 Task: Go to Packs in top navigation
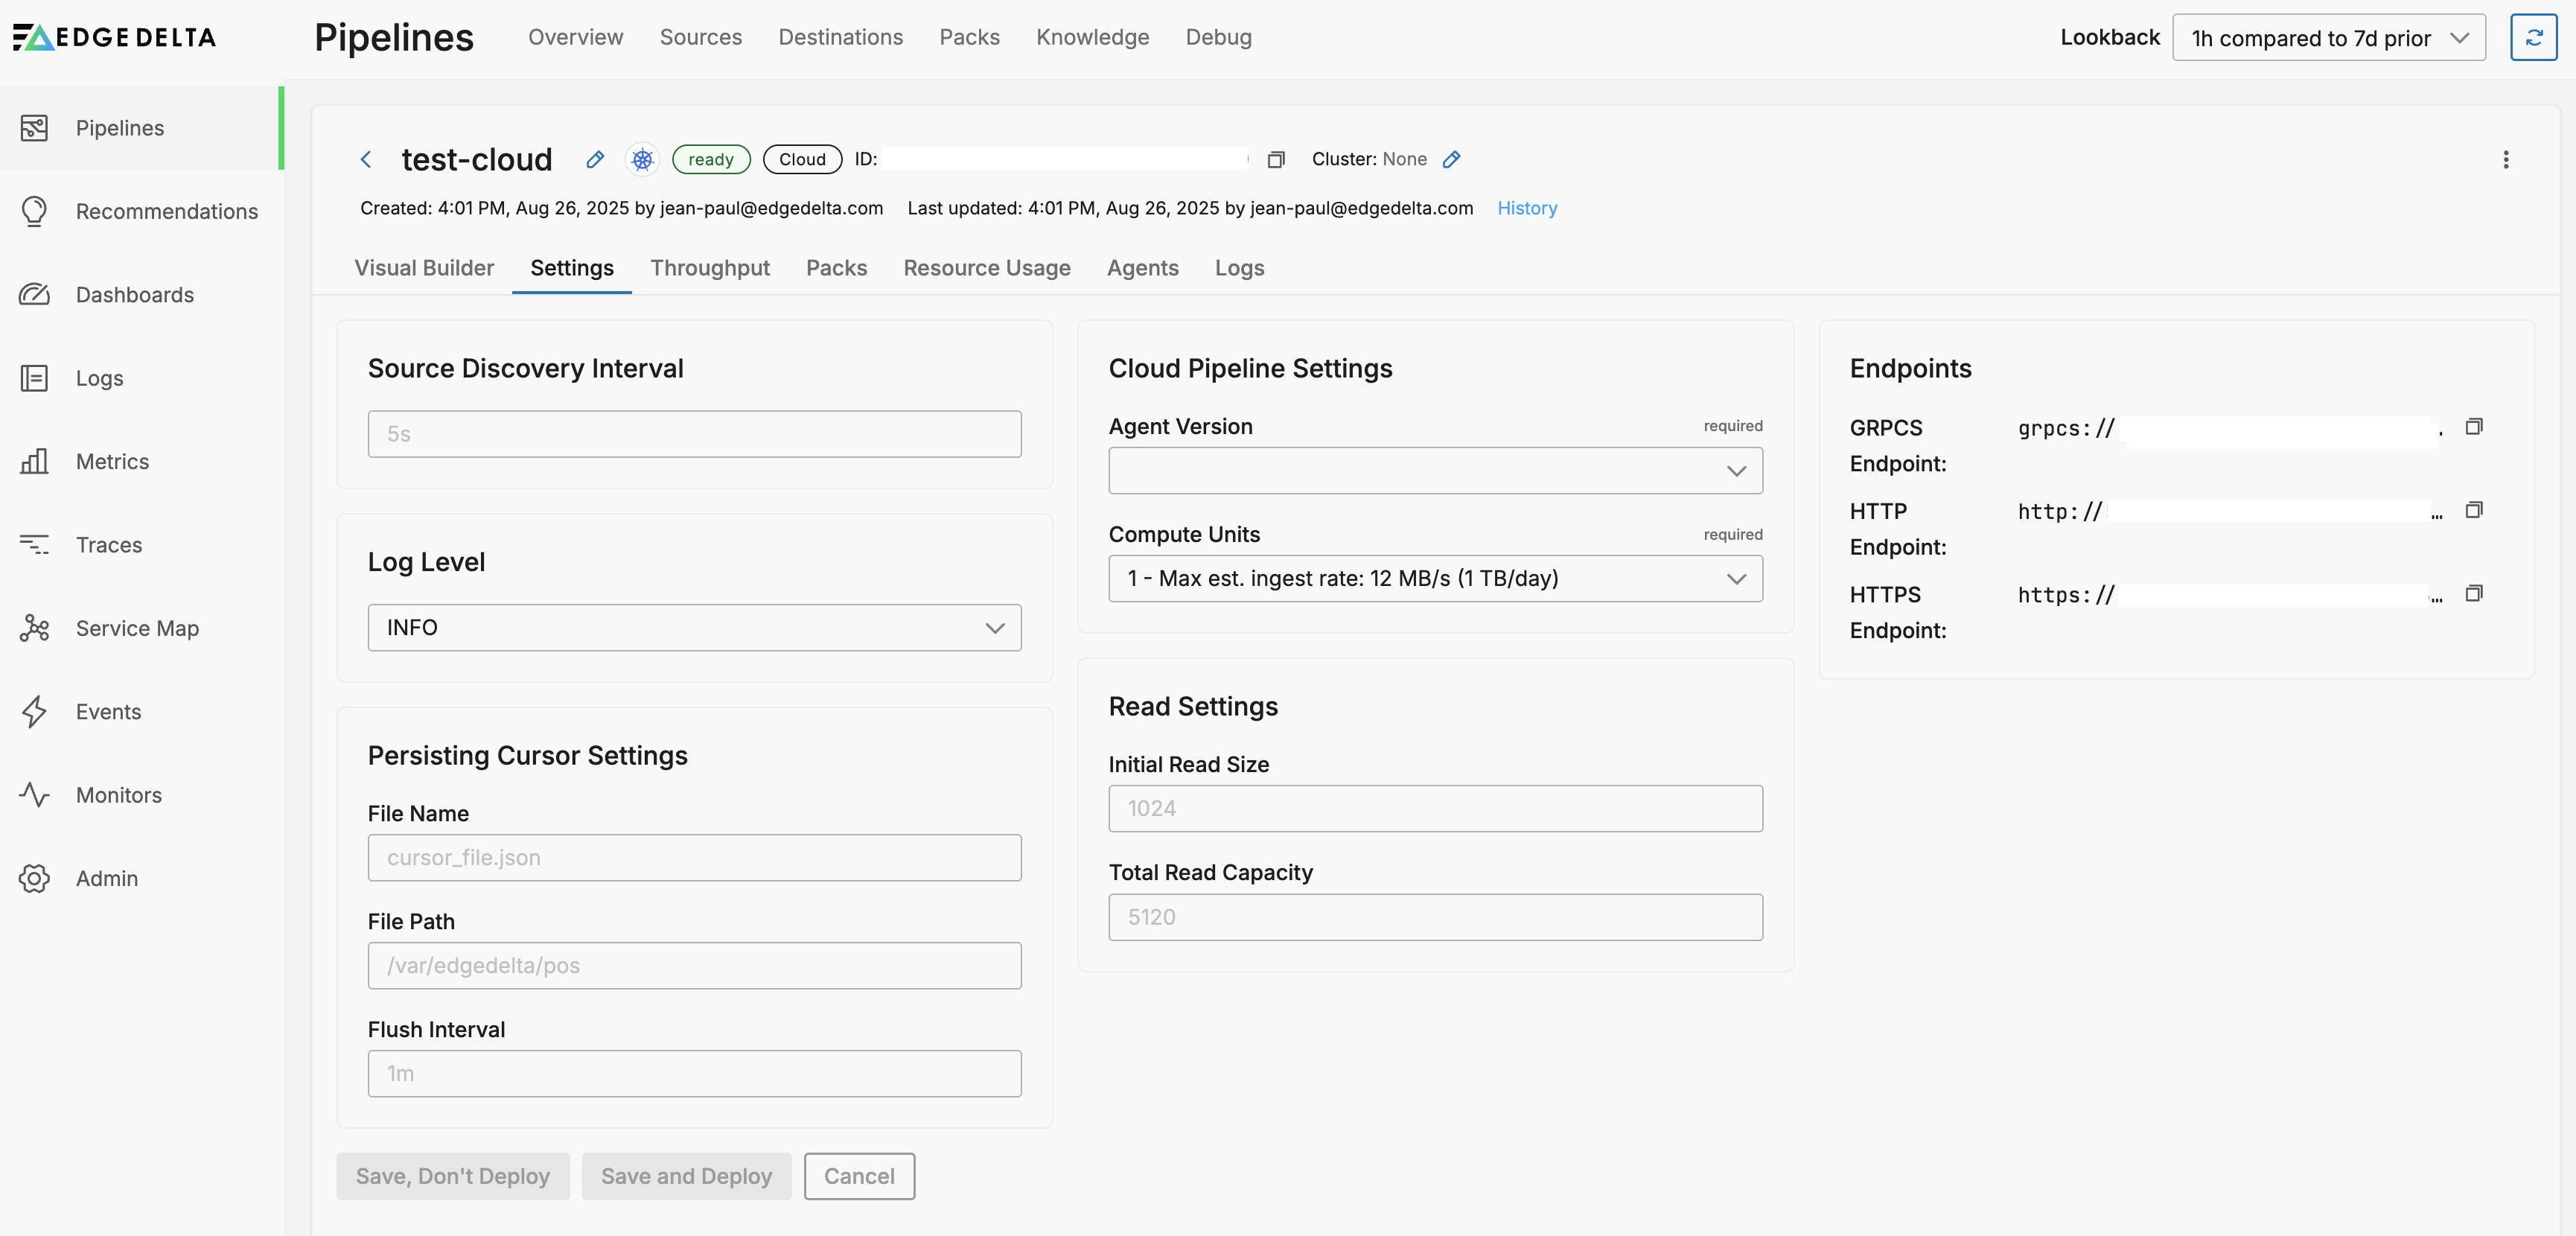[969, 37]
